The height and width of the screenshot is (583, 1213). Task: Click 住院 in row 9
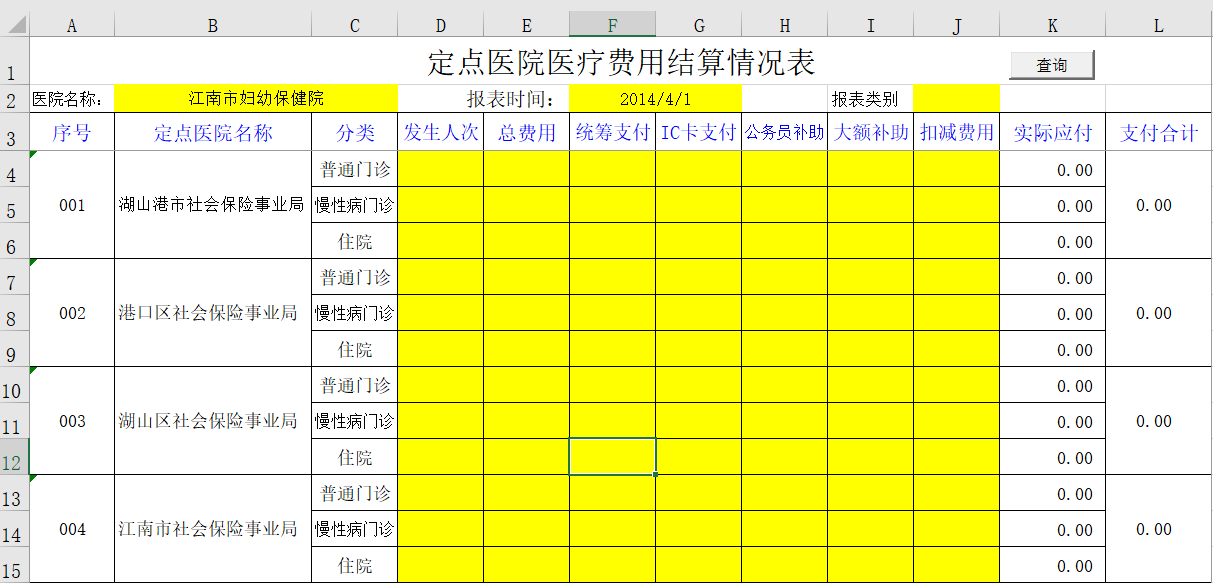coord(355,349)
